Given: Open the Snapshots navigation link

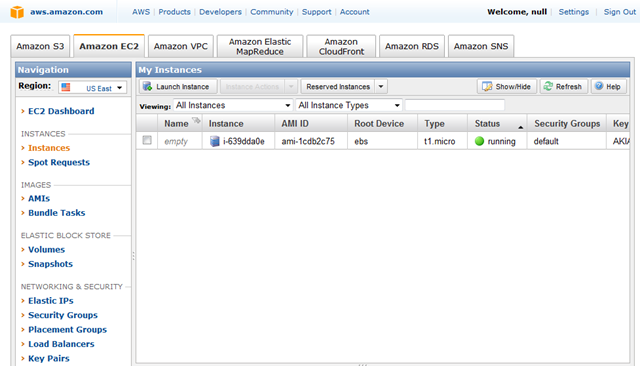Looking at the screenshot, I should [x=50, y=264].
